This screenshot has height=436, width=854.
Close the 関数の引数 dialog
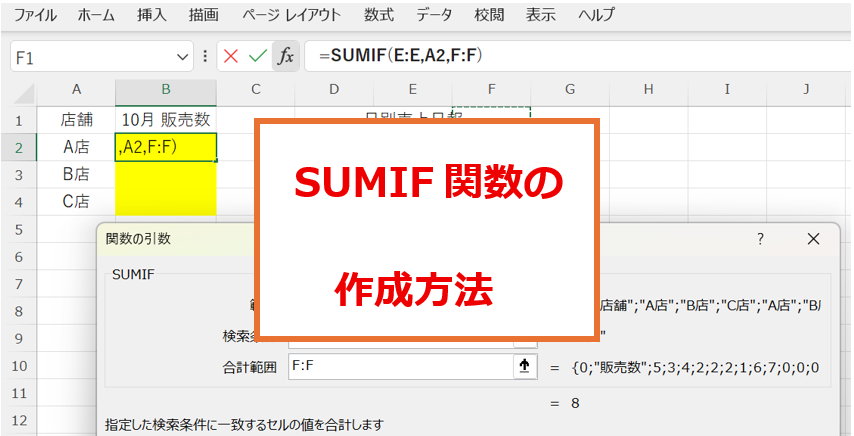coord(813,239)
